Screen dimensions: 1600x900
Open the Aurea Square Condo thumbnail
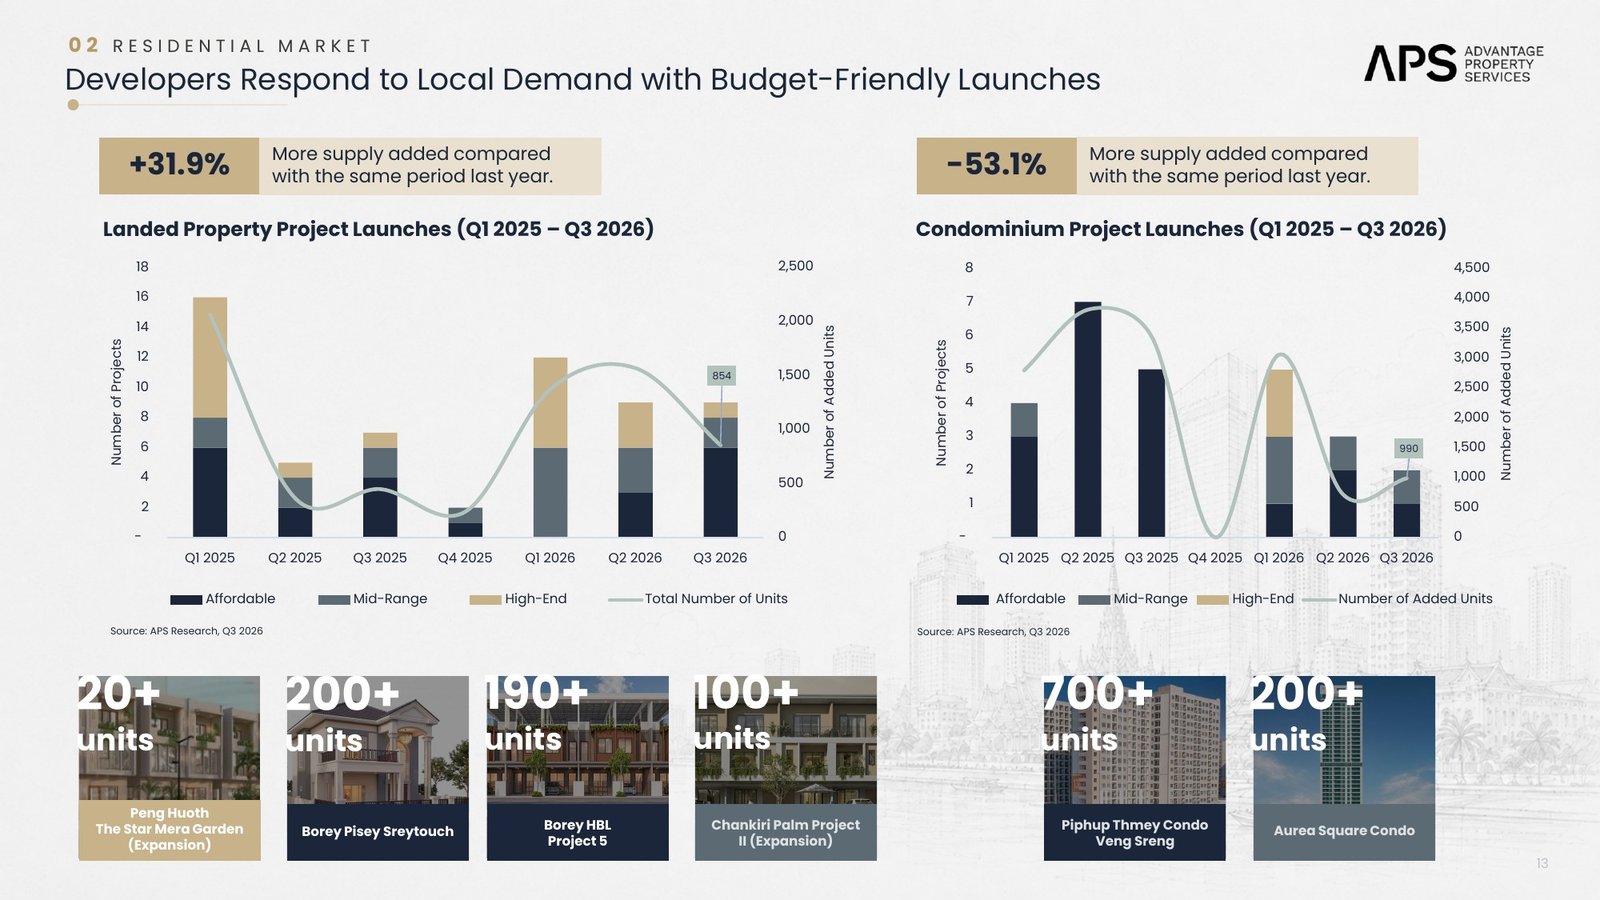coord(1344,768)
